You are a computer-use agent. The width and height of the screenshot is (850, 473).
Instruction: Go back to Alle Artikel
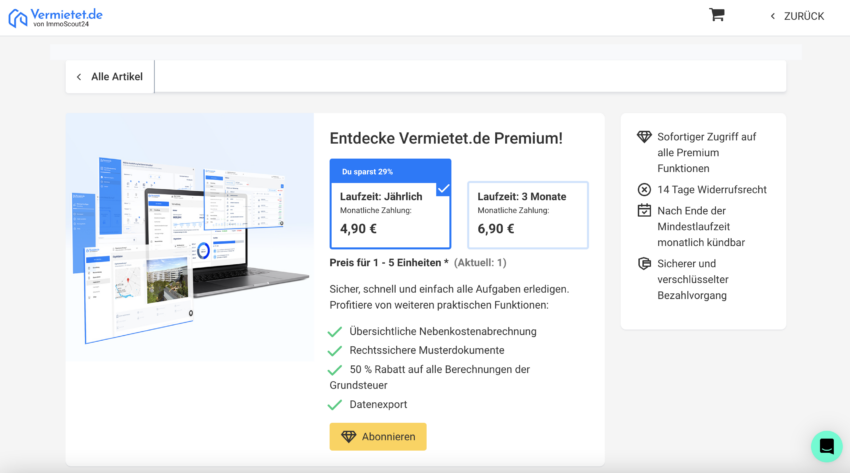(x=110, y=77)
